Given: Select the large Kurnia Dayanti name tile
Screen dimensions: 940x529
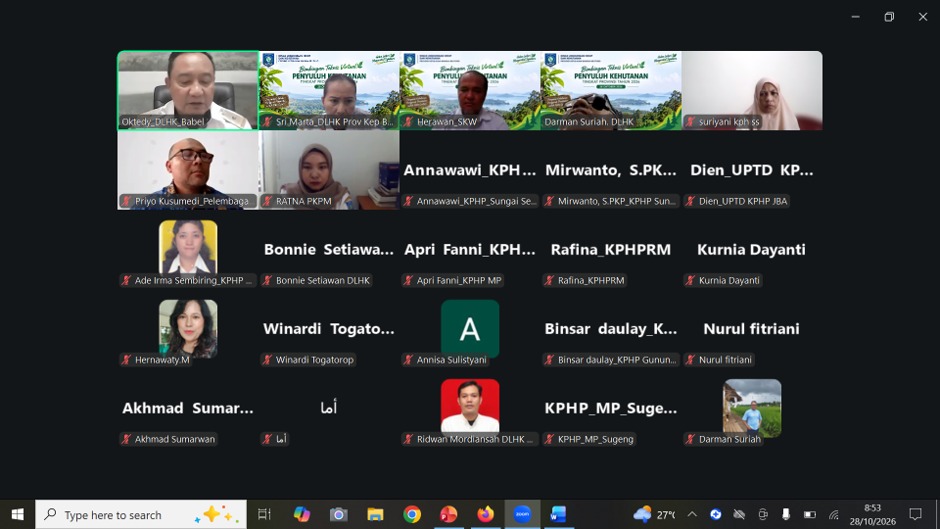Looking at the screenshot, I should click(x=752, y=250).
